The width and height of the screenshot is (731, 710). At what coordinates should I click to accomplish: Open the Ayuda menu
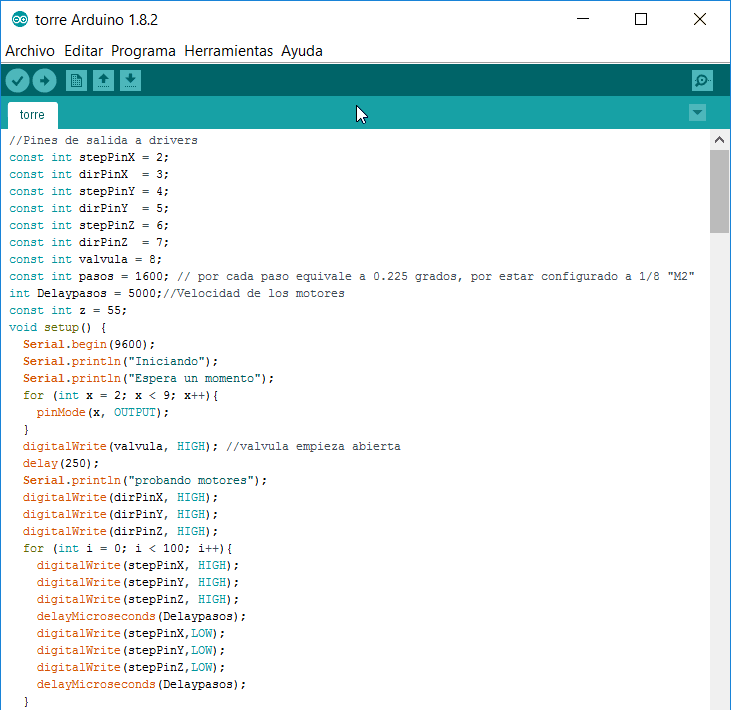(302, 51)
